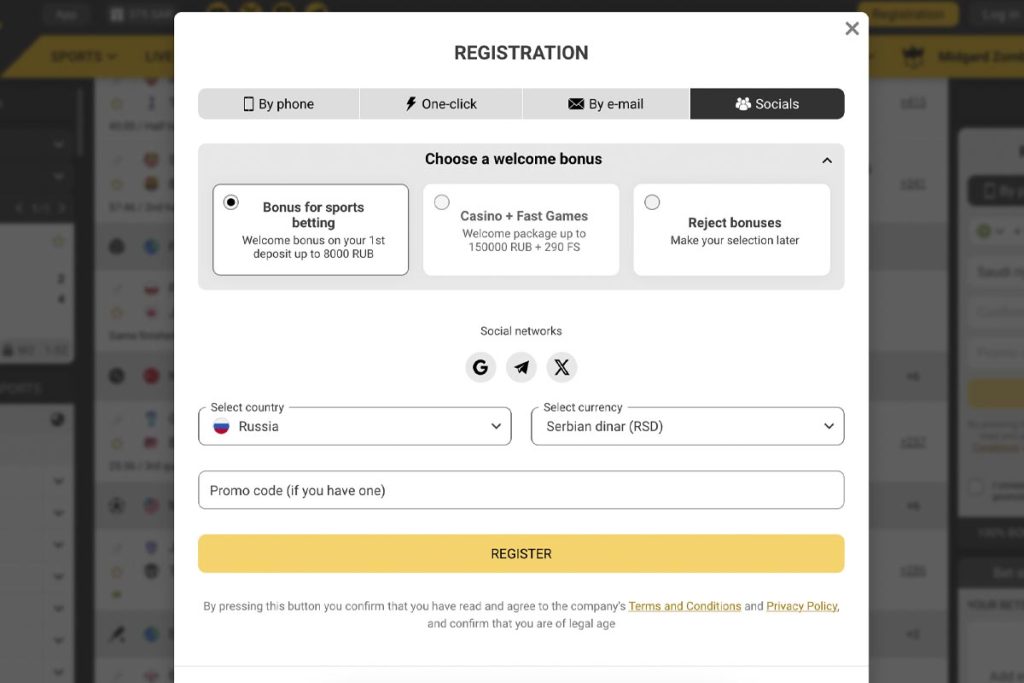Viewport: 1024px width, 683px height.
Task: Open the Select country dropdown
Action: 355,426
